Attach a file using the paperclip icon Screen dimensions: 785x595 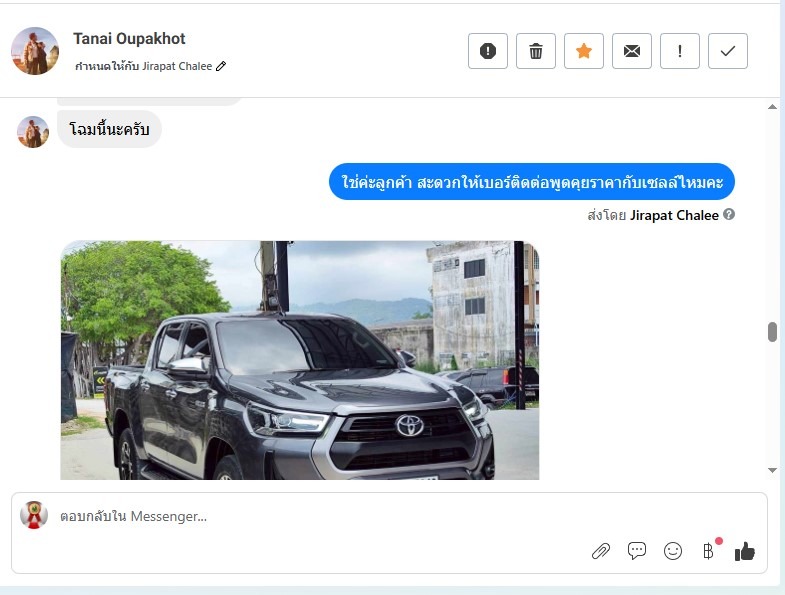click(x=601, y=551)
